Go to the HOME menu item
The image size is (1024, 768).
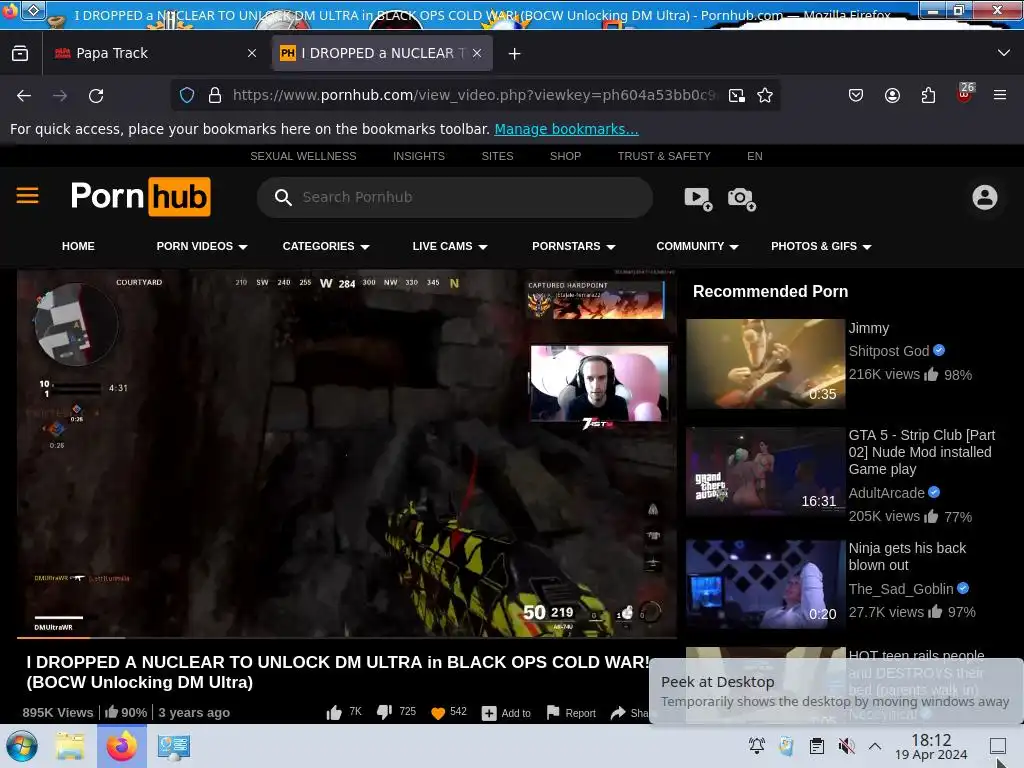[x=78, y=246]
